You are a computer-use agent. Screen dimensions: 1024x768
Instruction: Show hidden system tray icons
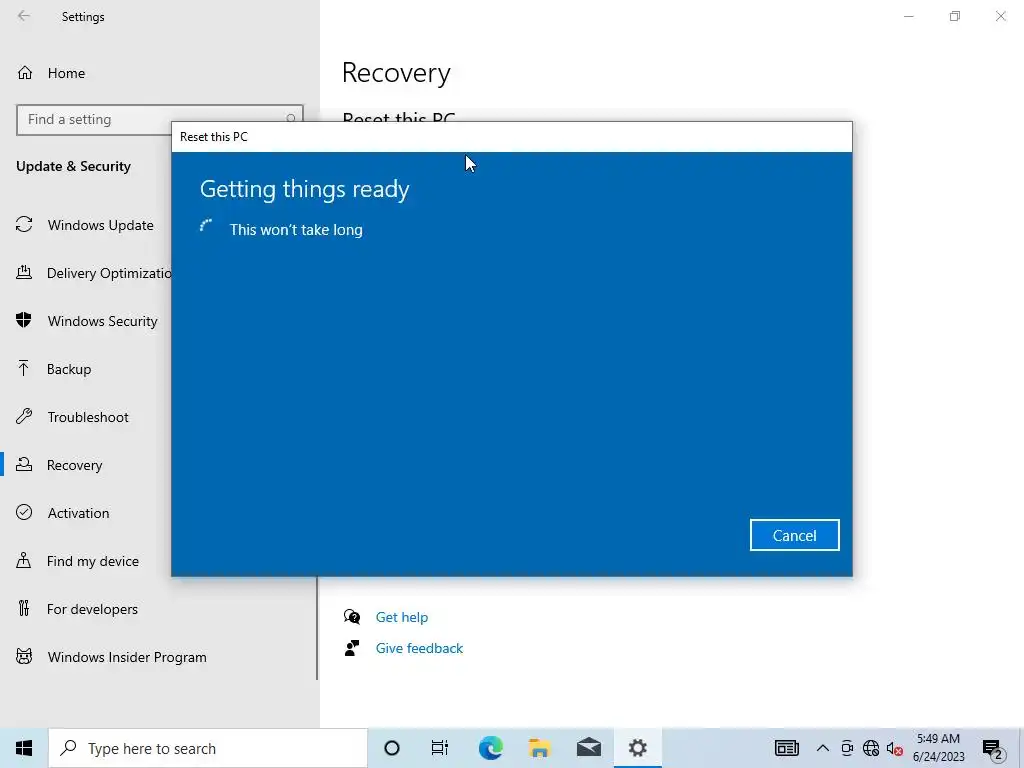pos(822,748)
